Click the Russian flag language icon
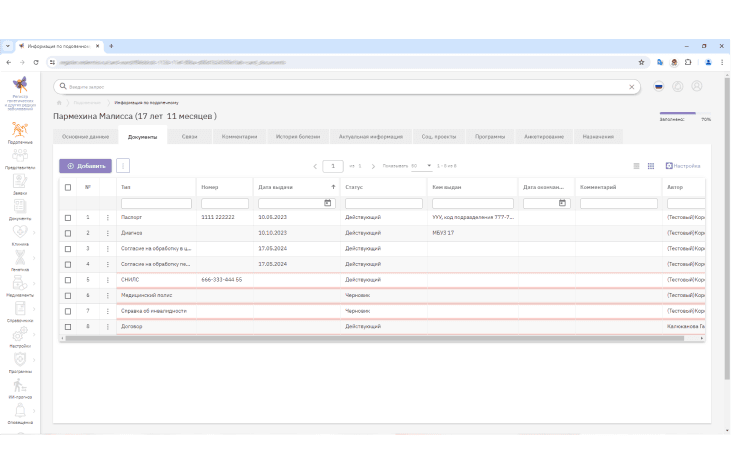Image resolution: width=731 pixels, height=473 pixels. (x=658, y=86)
